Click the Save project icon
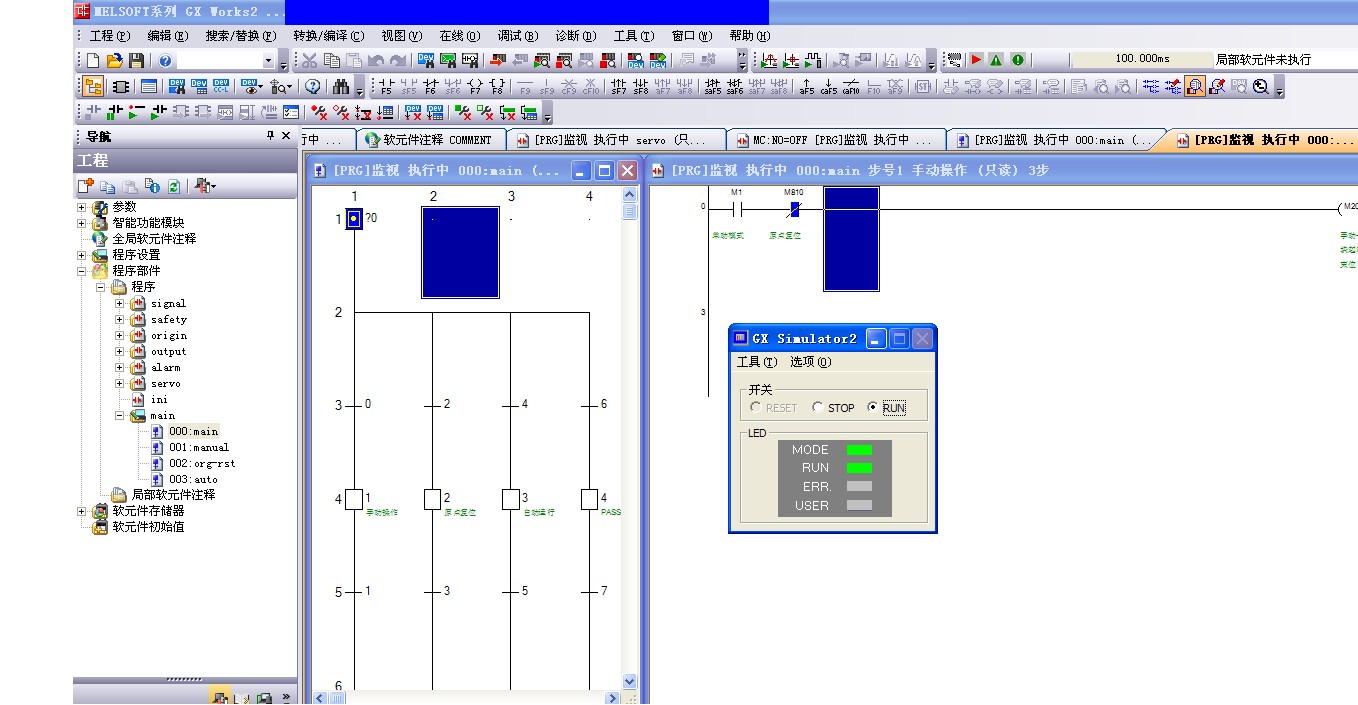This screenshot has width=1358, height=705. pyautogui.click(x=136, y=61)
